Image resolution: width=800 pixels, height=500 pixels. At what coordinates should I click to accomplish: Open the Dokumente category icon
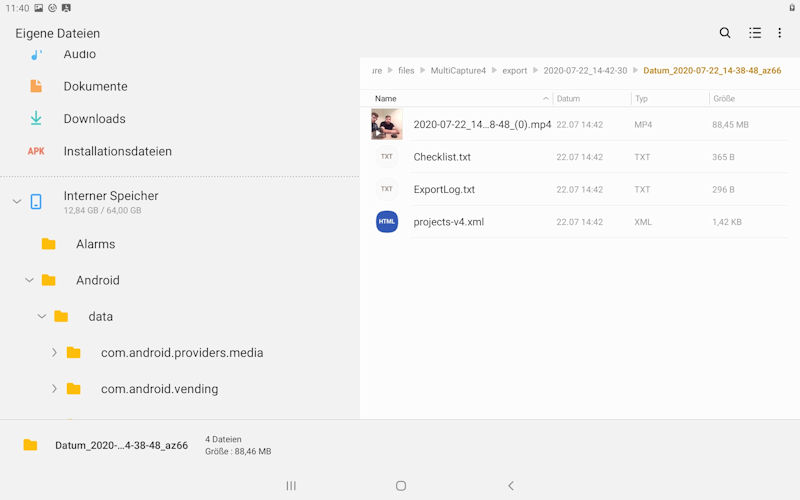pos(36,86)
